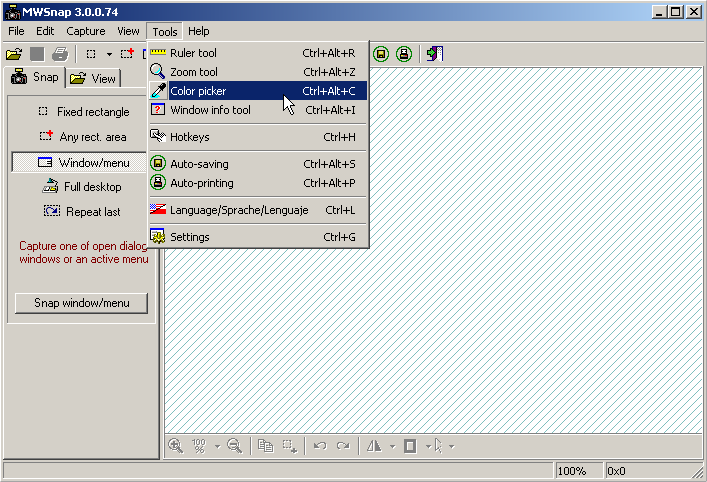Viewport: 707px width, 482px height.
Task: Click the open file folder icon in toolbar
Action: point(14,54)
